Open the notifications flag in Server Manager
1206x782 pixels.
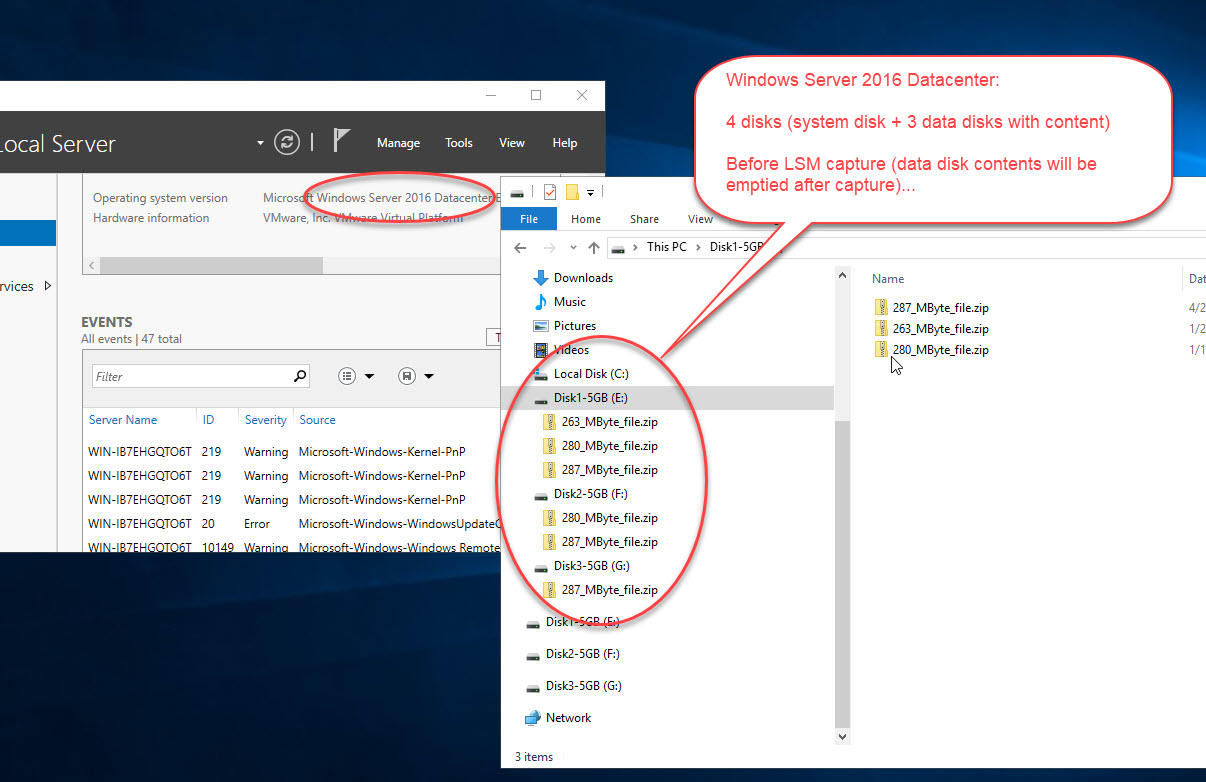pos(341,141)
